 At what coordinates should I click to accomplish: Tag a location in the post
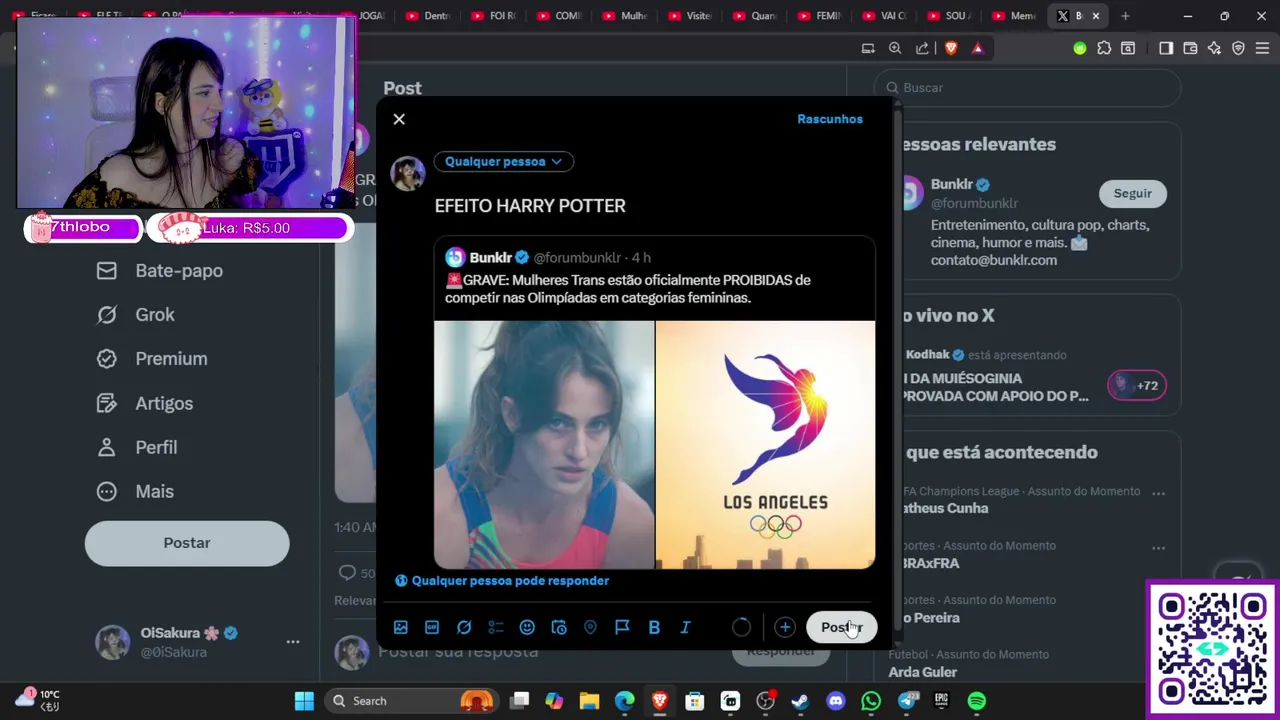click(x=590, y=627)
